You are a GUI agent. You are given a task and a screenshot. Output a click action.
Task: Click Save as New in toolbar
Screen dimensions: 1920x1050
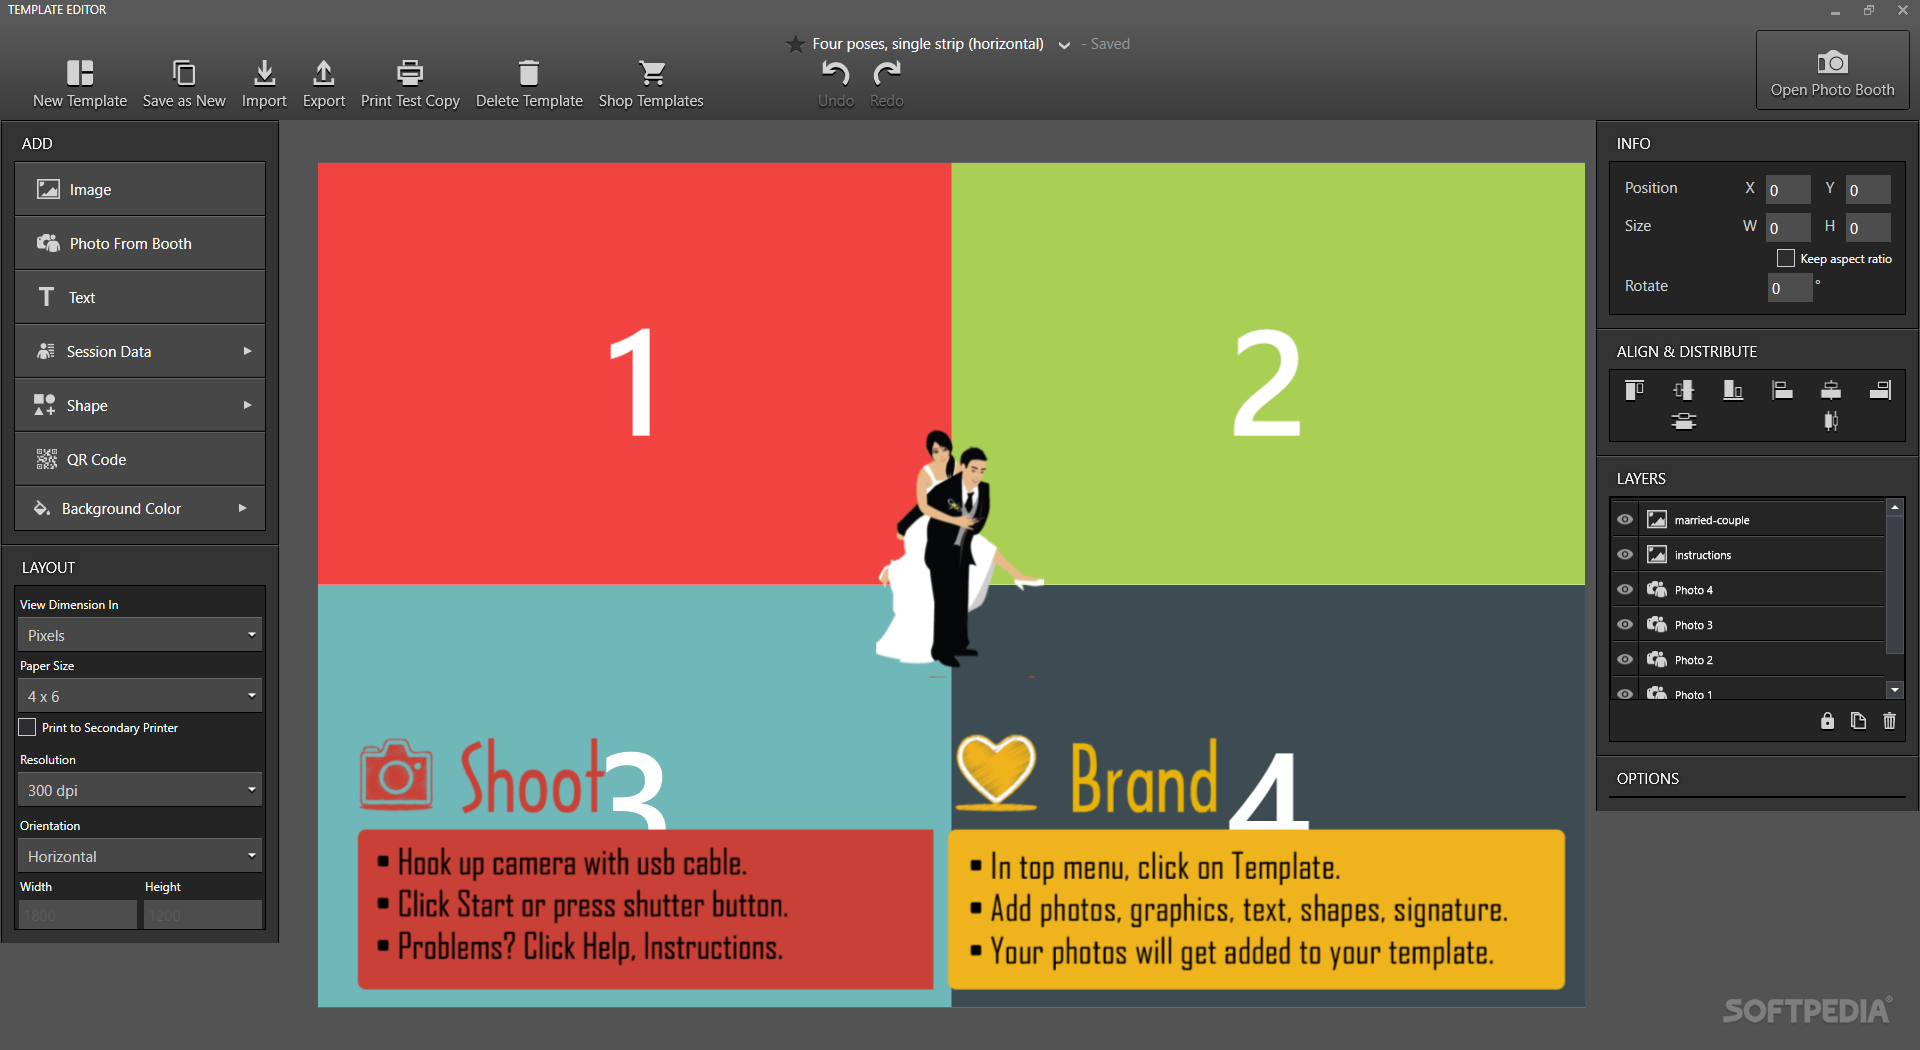pyautogui.click(x=184, y=84)
